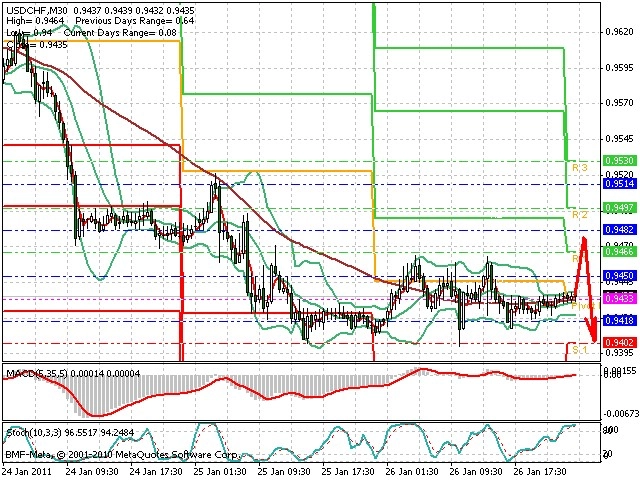Click the USDCHF,M30 chart title
The image size is (640, 480).
[38, 11]
